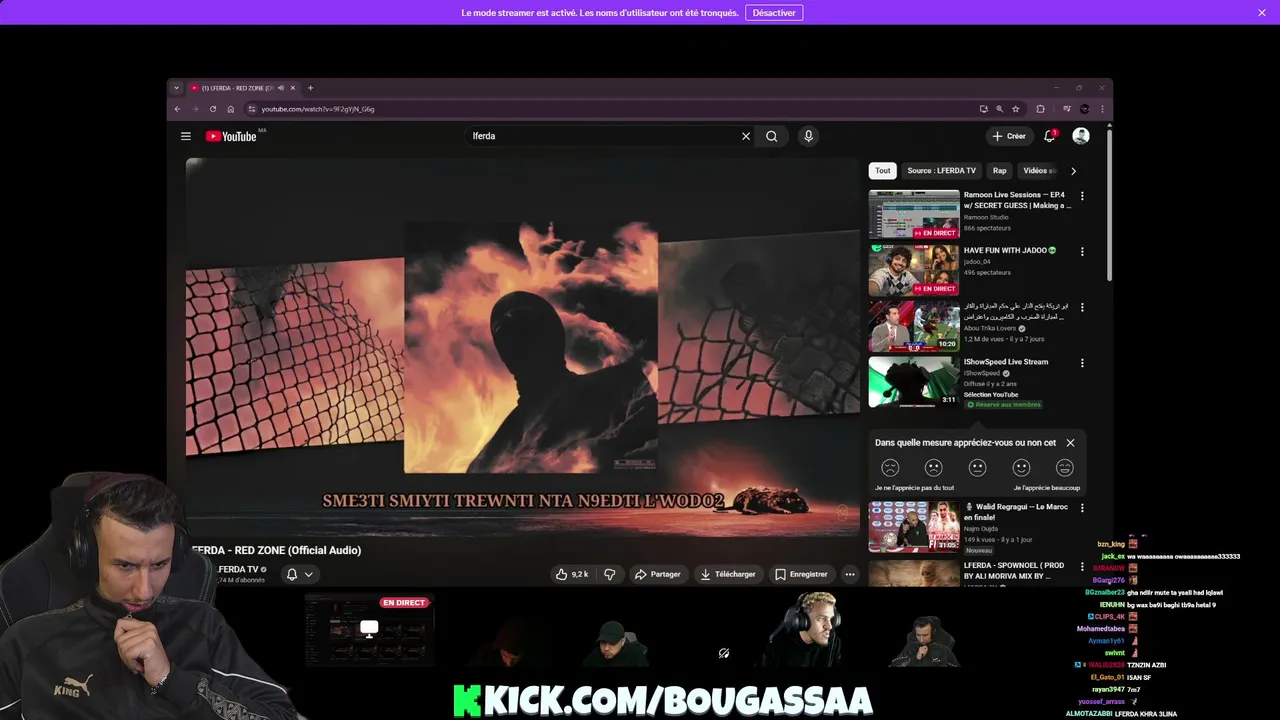1280x720 pixels.
Task: Open the subscription notification bell dropdown
Action: (299, 574)
